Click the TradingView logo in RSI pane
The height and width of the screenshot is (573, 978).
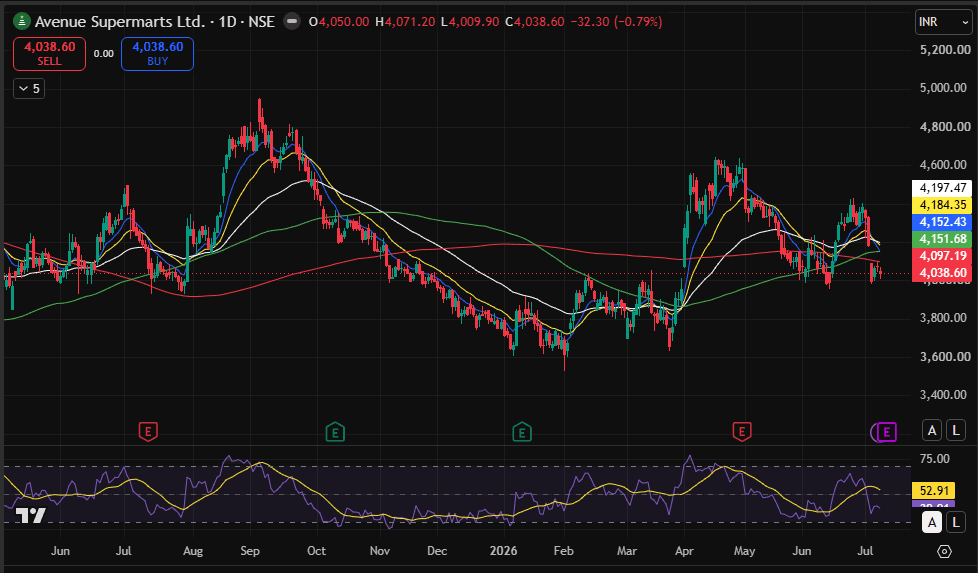coord(31,515)
